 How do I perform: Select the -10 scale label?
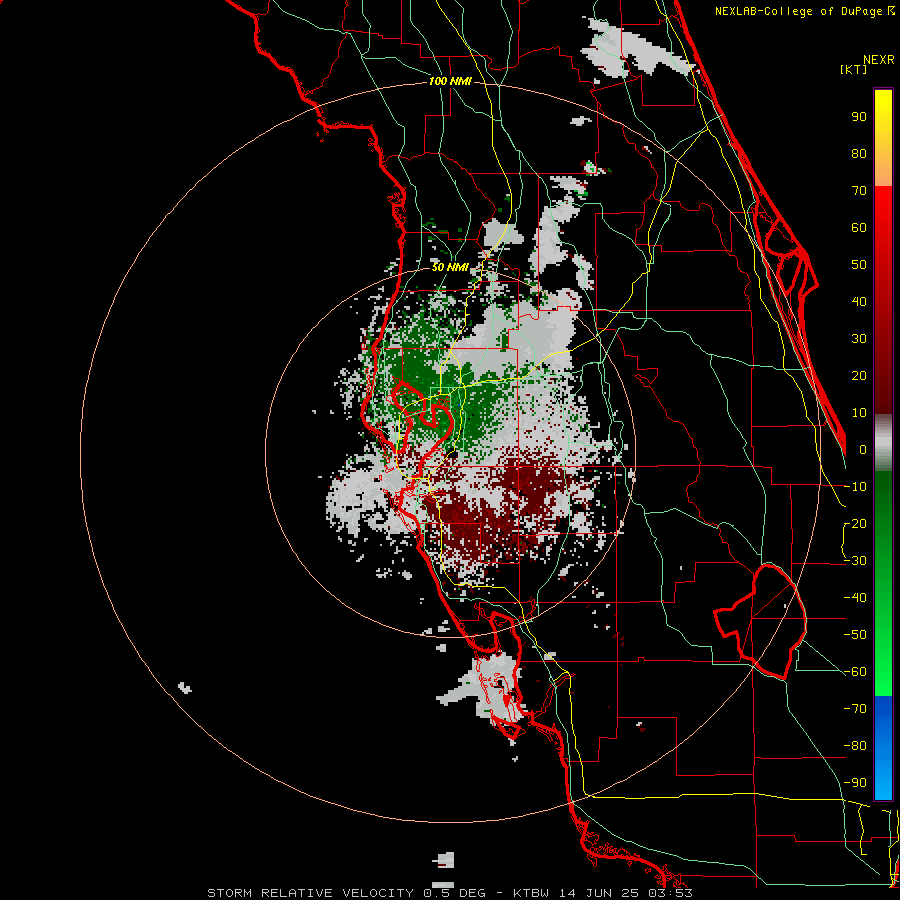pyautogui.click(x=855, y=487)
